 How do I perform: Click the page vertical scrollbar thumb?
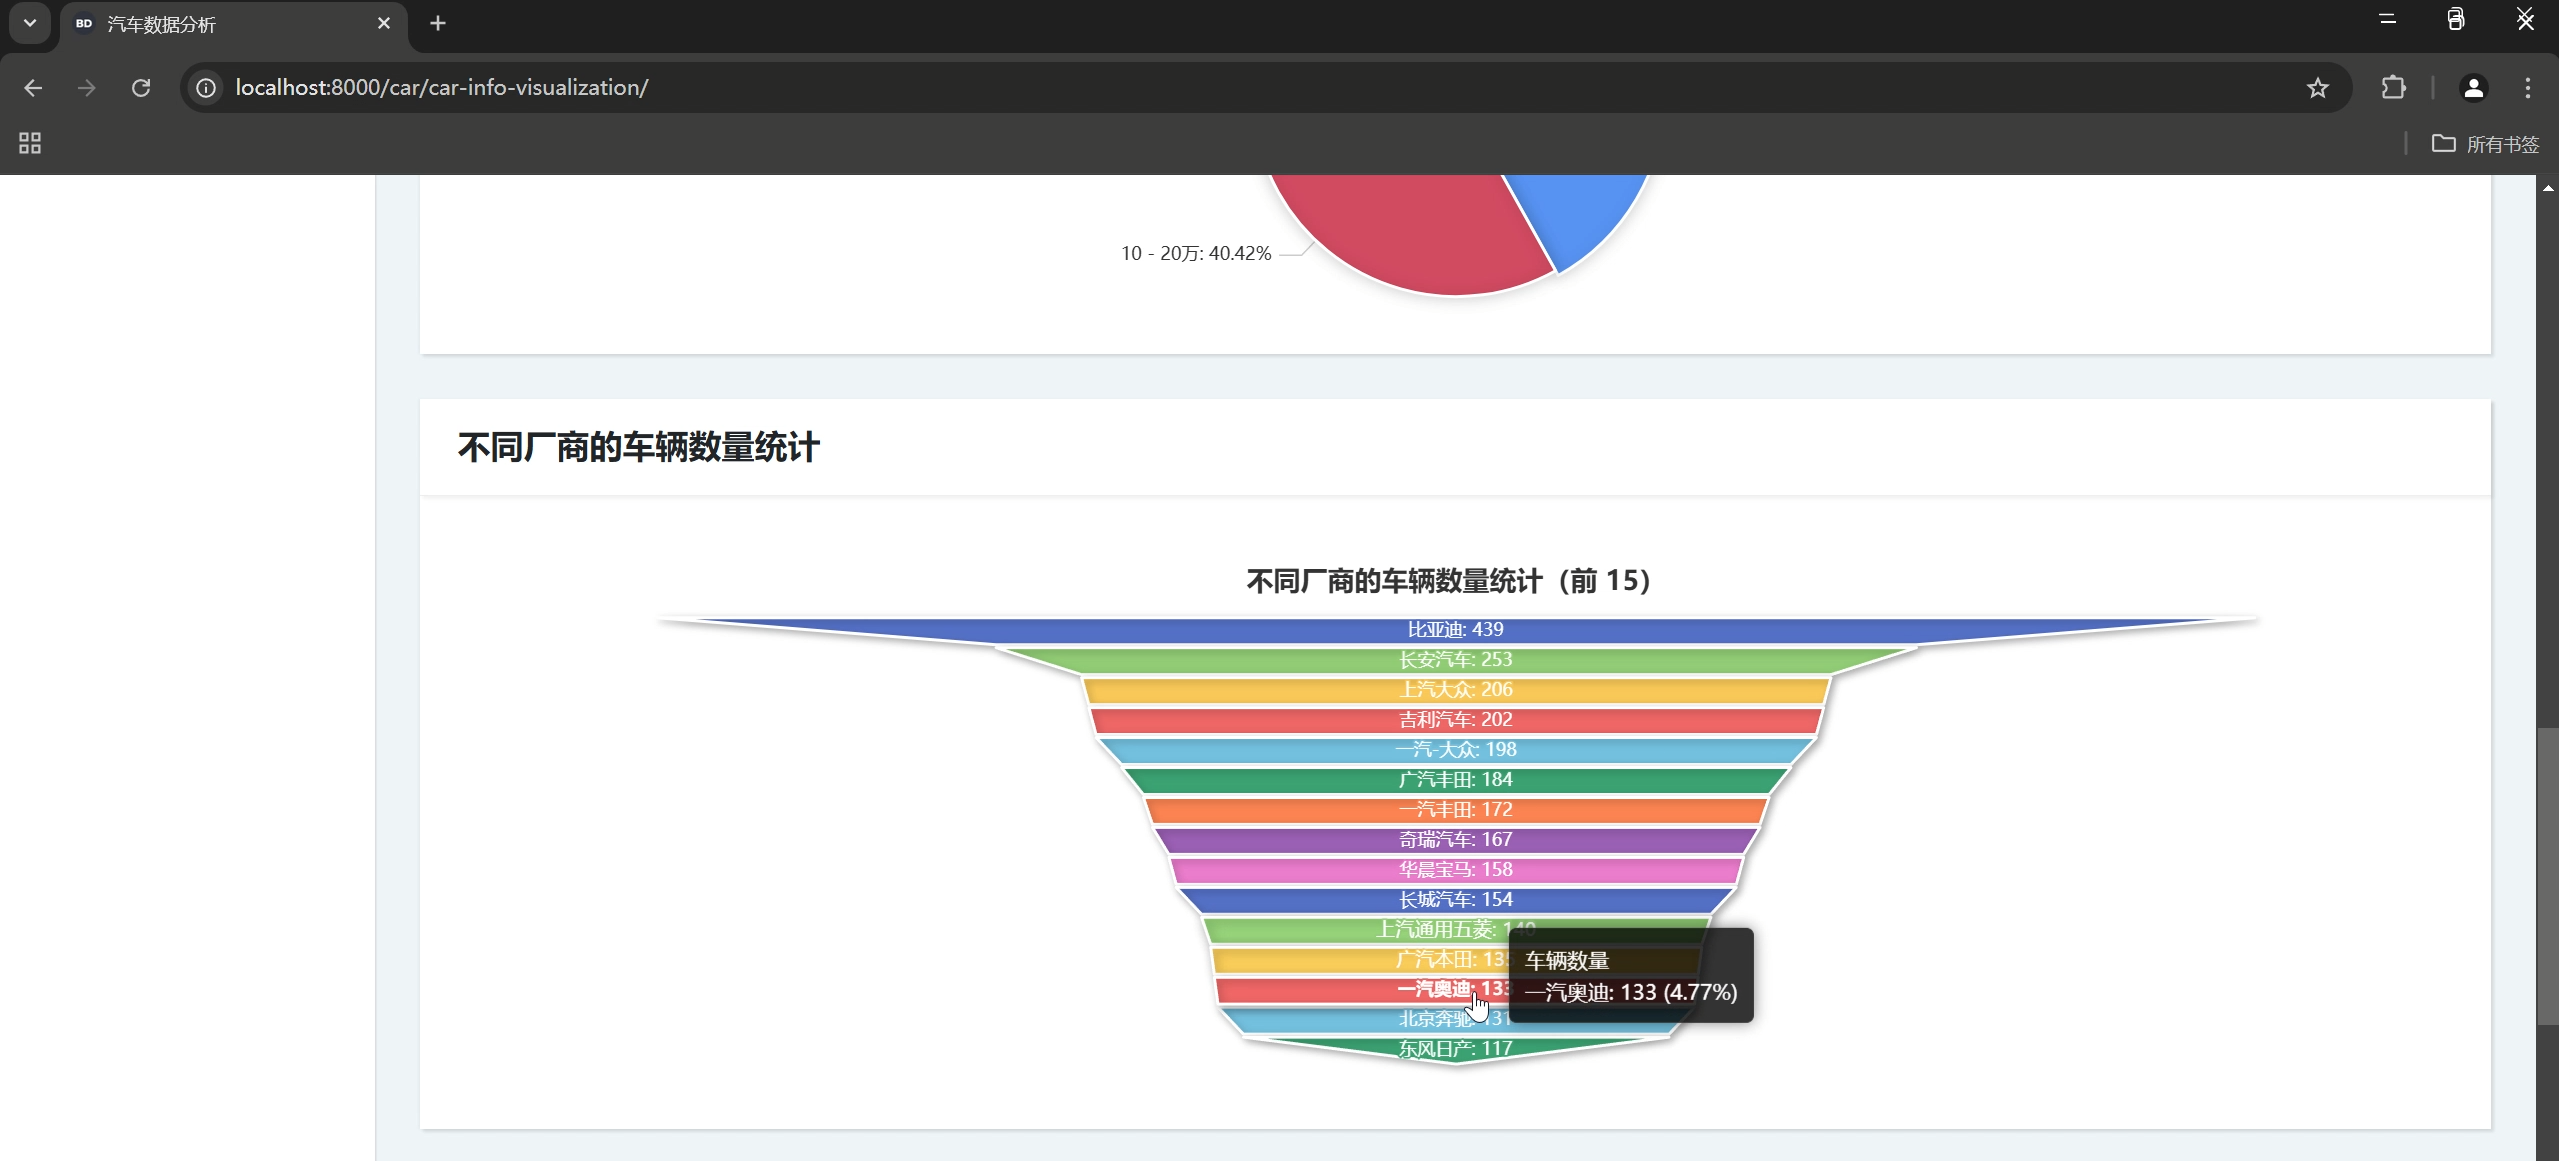click(2547, 875)
